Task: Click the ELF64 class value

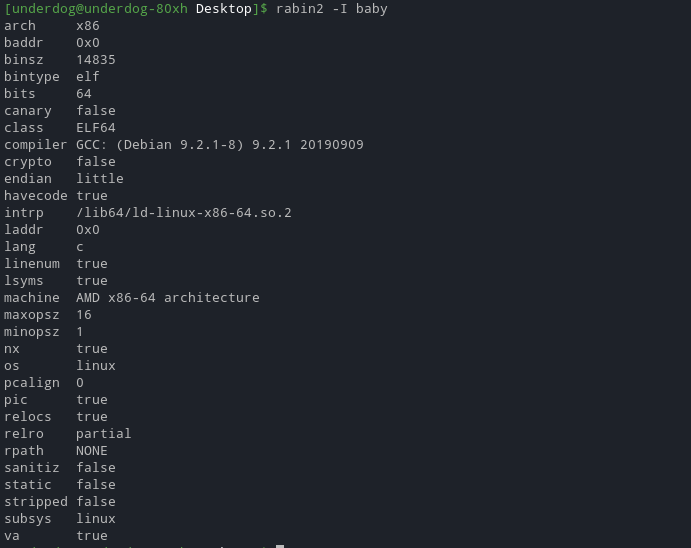Action: coord(96,128)
